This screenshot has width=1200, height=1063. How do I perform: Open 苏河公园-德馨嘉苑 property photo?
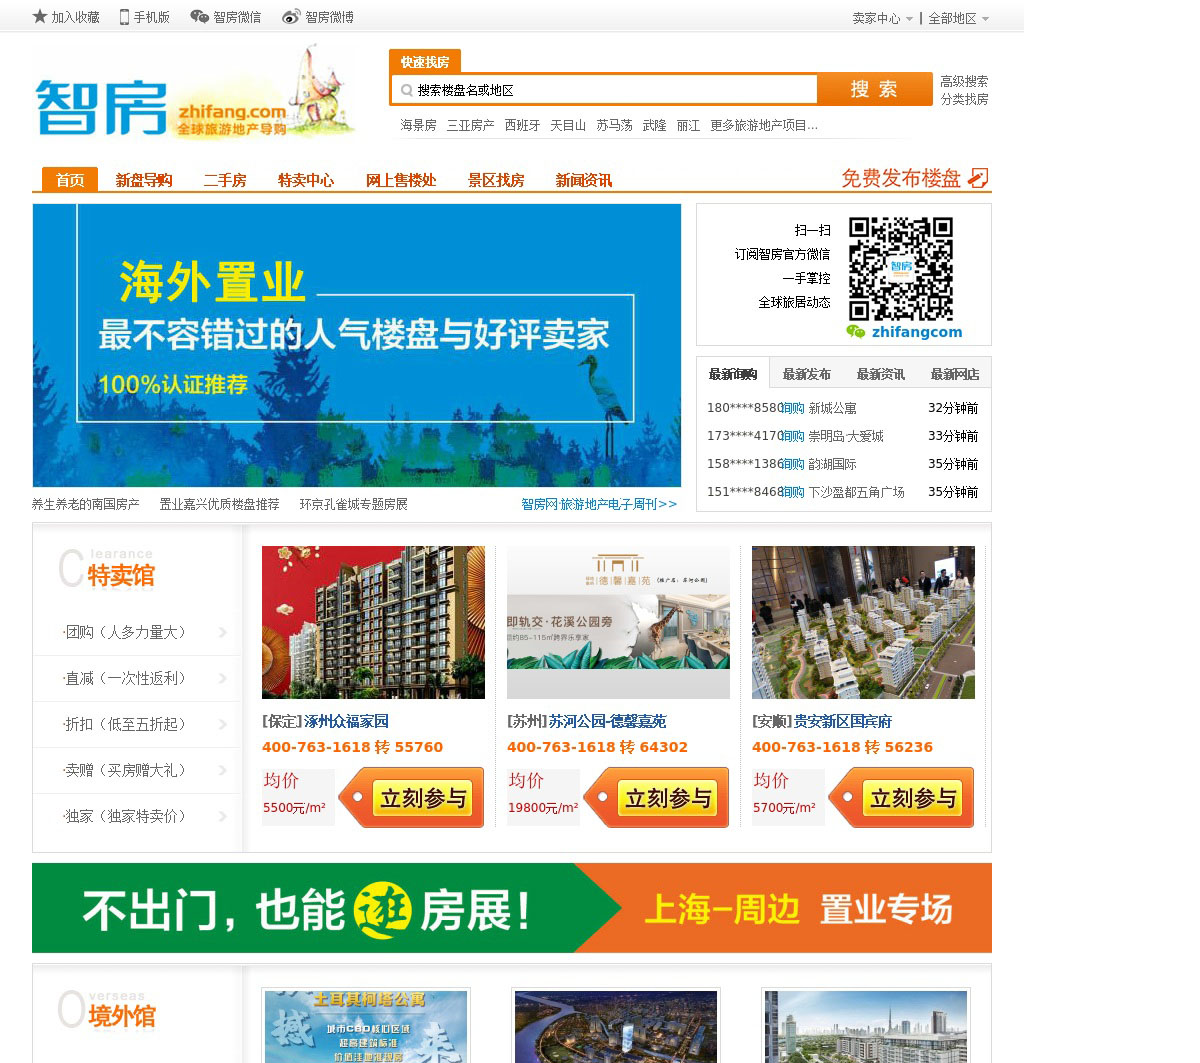[x=618, y=622]
